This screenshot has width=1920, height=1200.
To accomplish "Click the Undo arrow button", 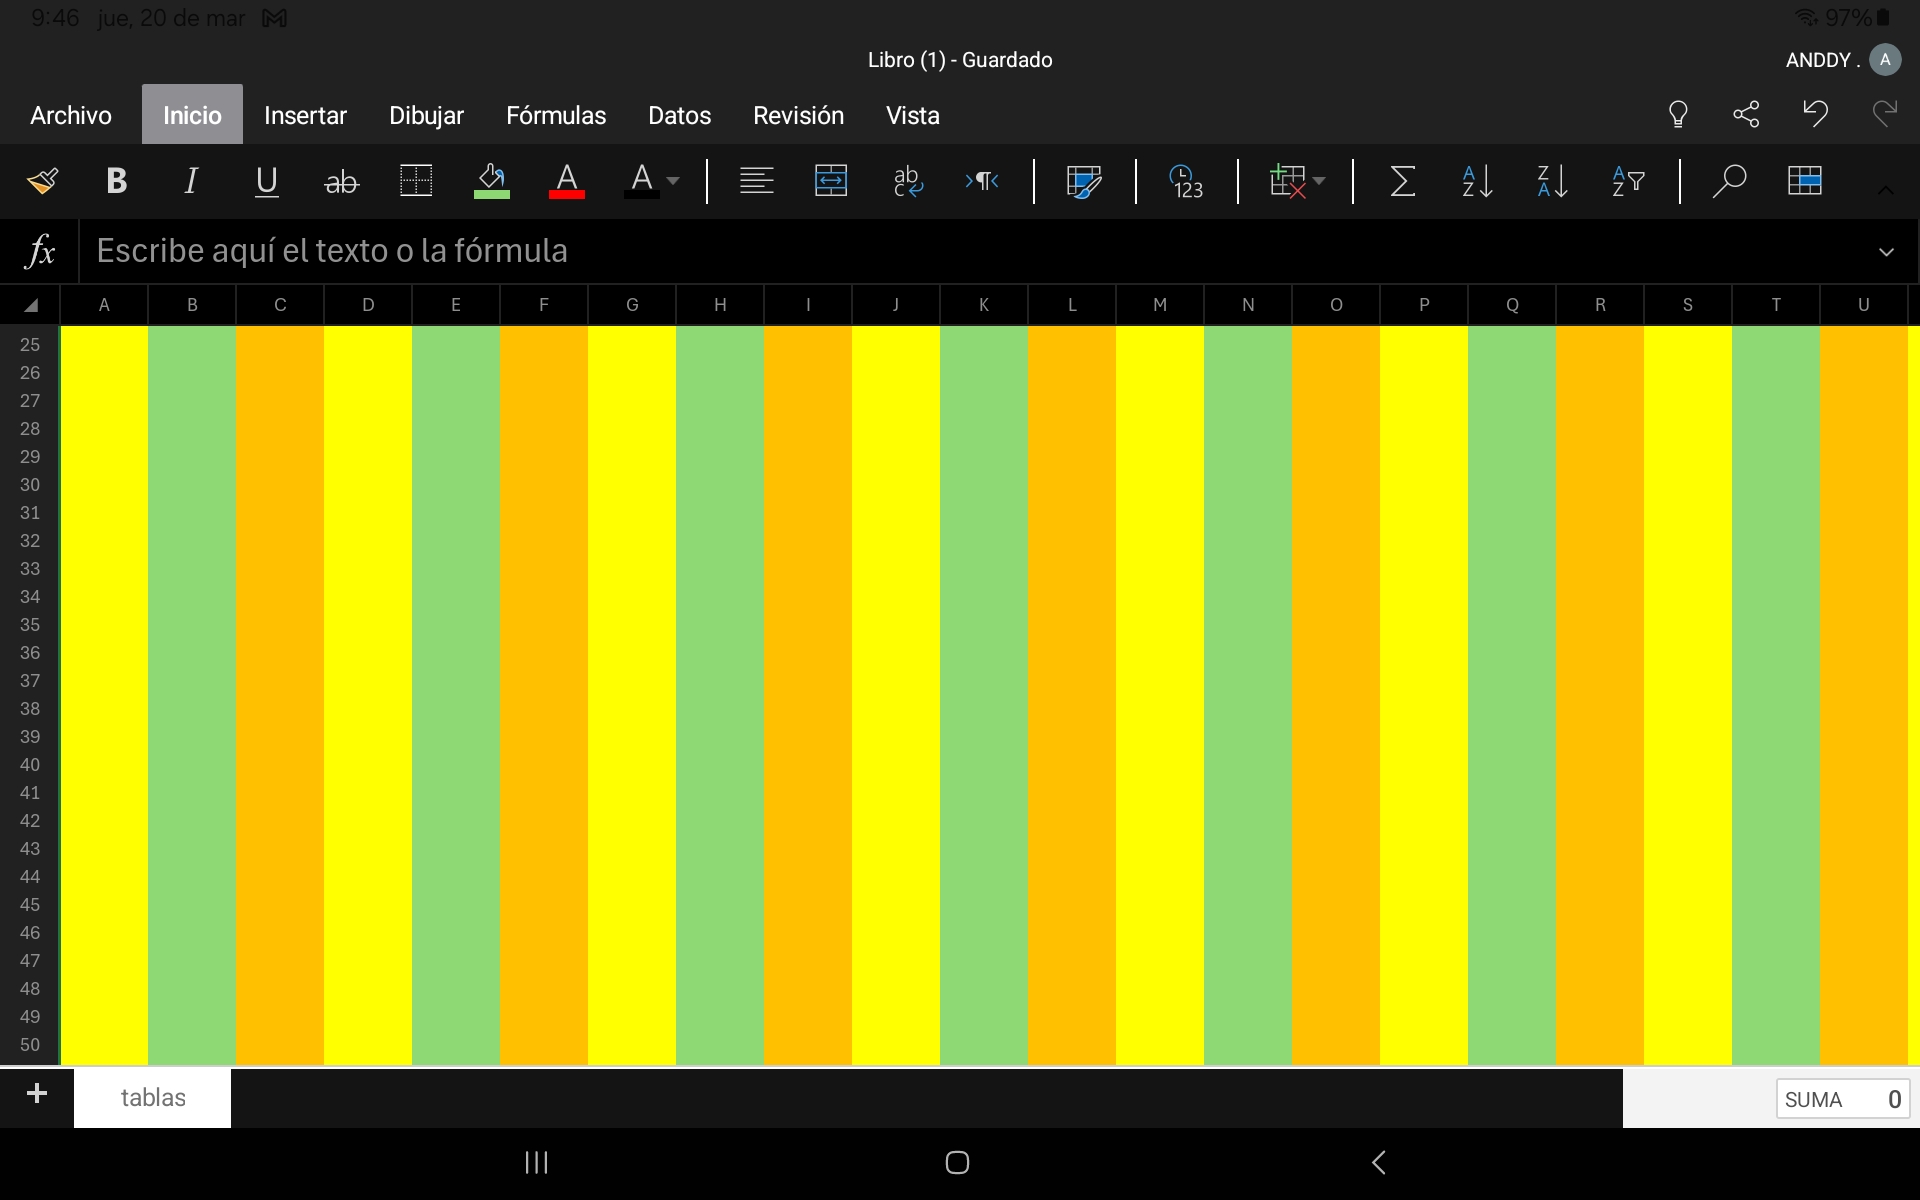I will [1815, 113].
